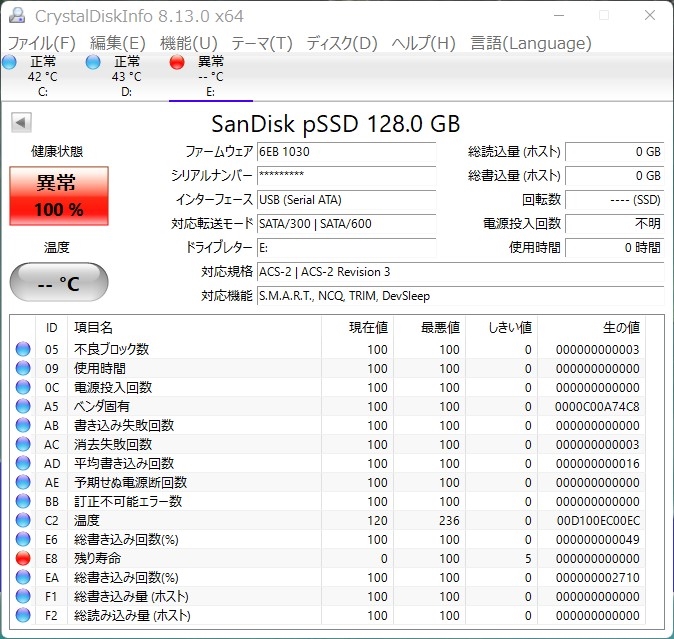Click status circle for ID AE 予期せぬ電源断回数

click(23, 482)
